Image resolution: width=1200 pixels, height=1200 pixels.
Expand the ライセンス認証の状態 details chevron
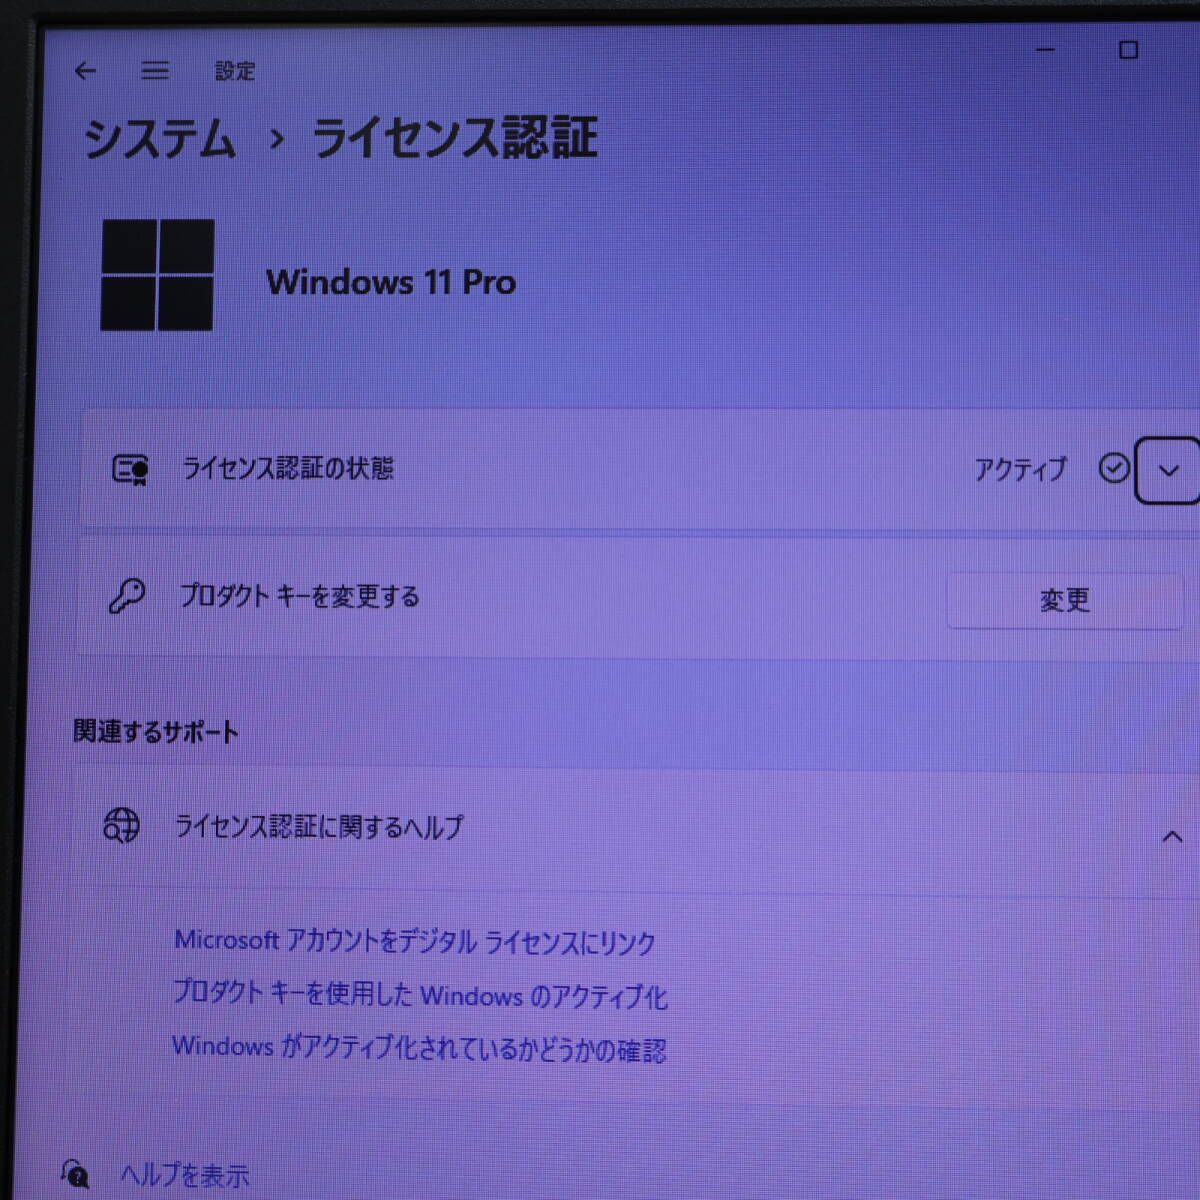pos(1168,470)
